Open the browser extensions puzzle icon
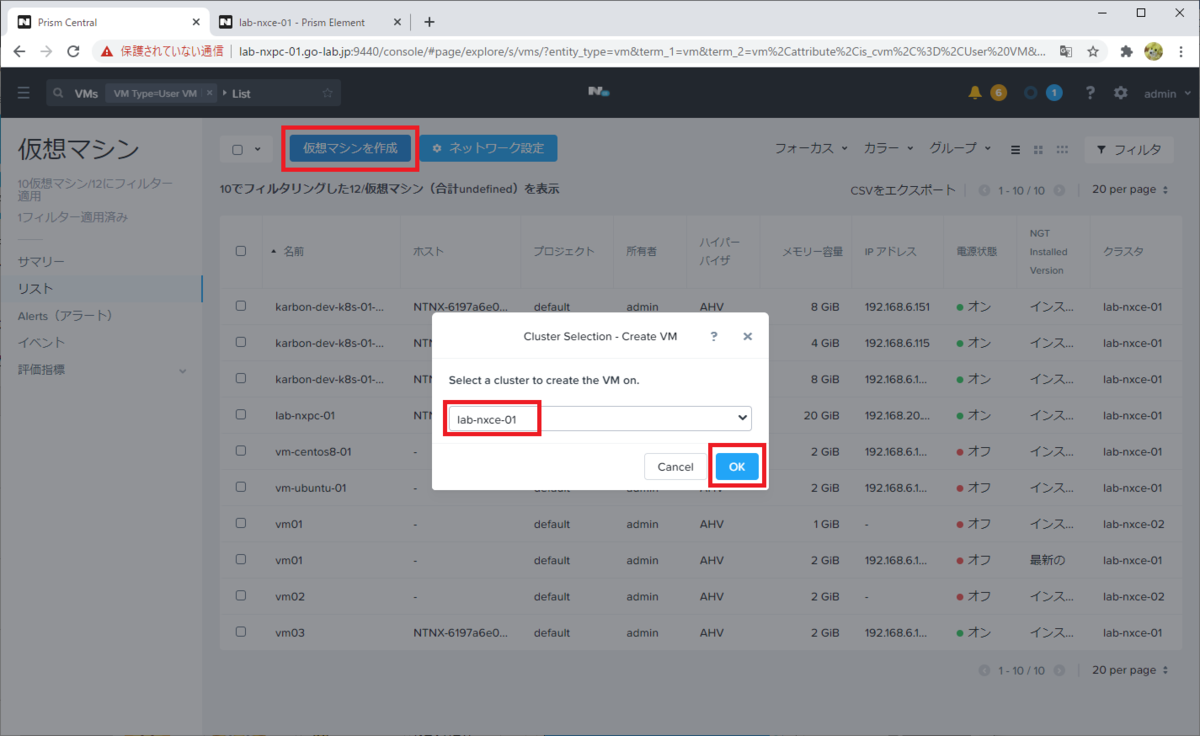This screenshot has height=736, width=1200. [1127, 50]
